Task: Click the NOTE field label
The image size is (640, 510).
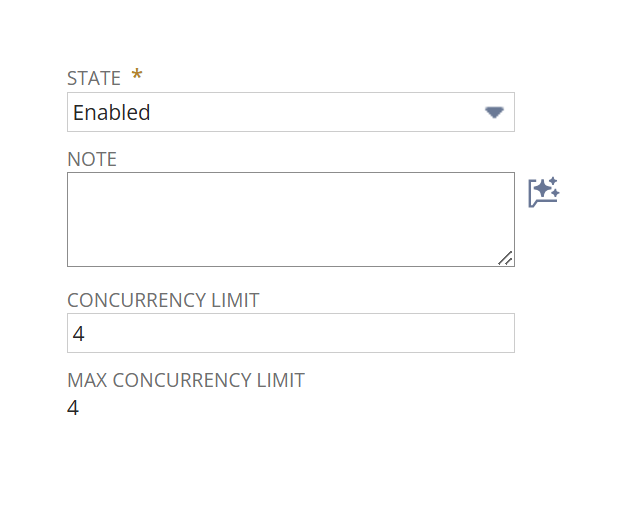Action: point(92,159)
